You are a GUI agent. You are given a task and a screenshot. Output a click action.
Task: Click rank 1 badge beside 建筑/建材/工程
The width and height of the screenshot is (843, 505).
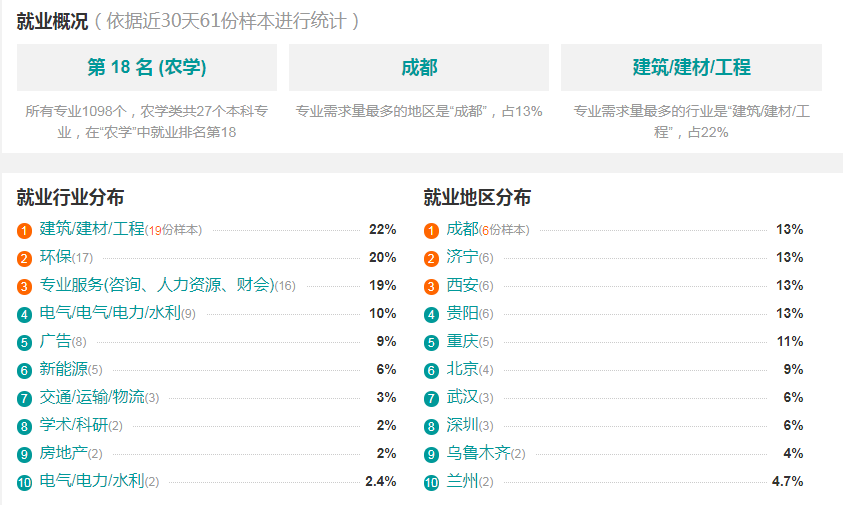[24, 231]
